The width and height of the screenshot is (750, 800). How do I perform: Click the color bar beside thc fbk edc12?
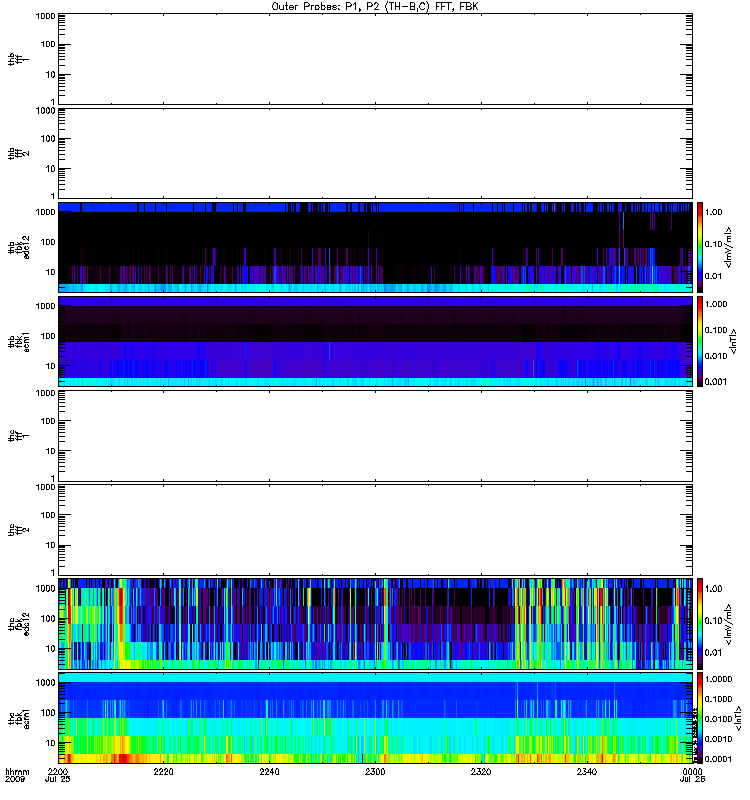[x=700, y=624]
